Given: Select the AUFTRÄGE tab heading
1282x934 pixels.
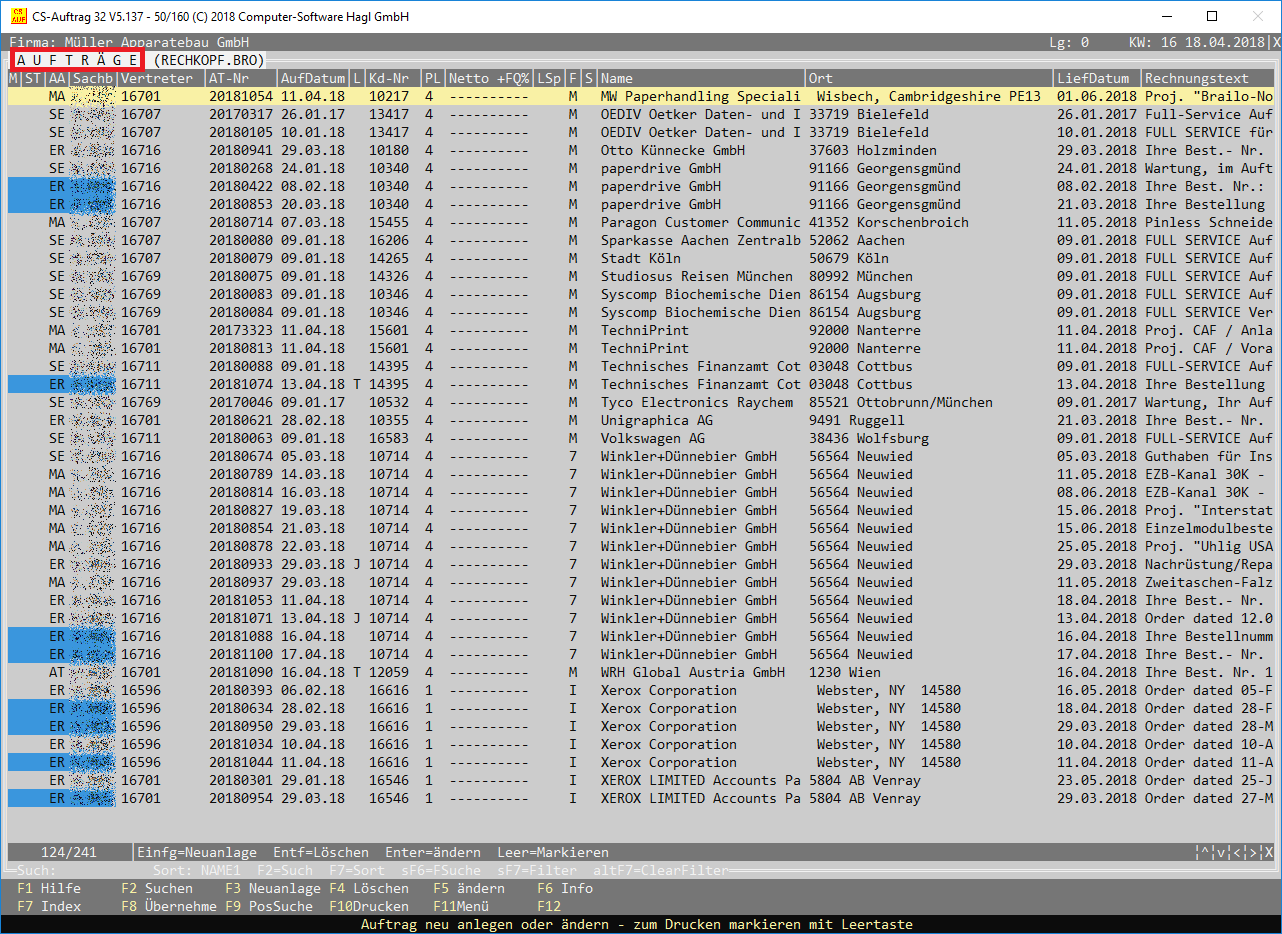Looking at the screenshot, I should click(x=77, y=60).
